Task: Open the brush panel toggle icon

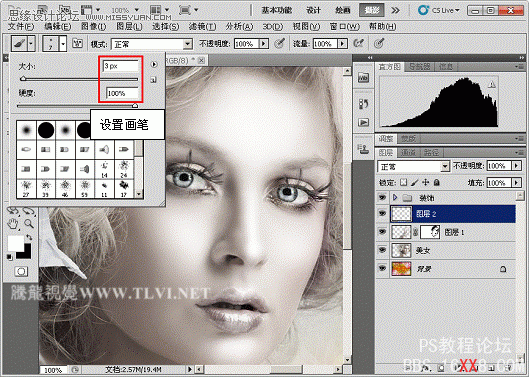Action: coord(78,44)
